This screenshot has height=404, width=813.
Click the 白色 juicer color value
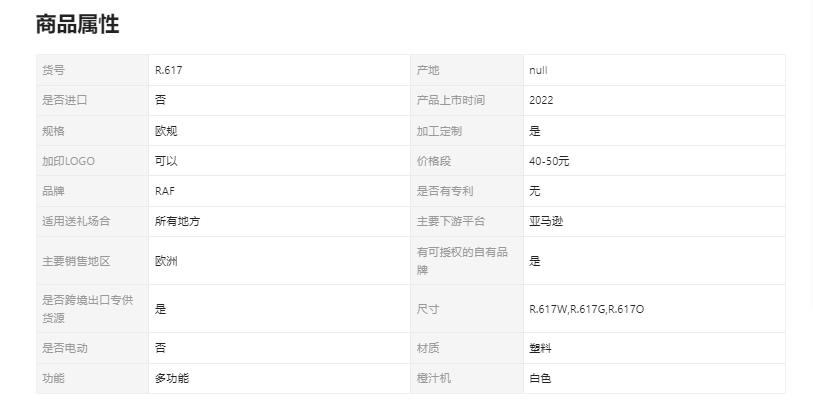[x=540, y=378]
